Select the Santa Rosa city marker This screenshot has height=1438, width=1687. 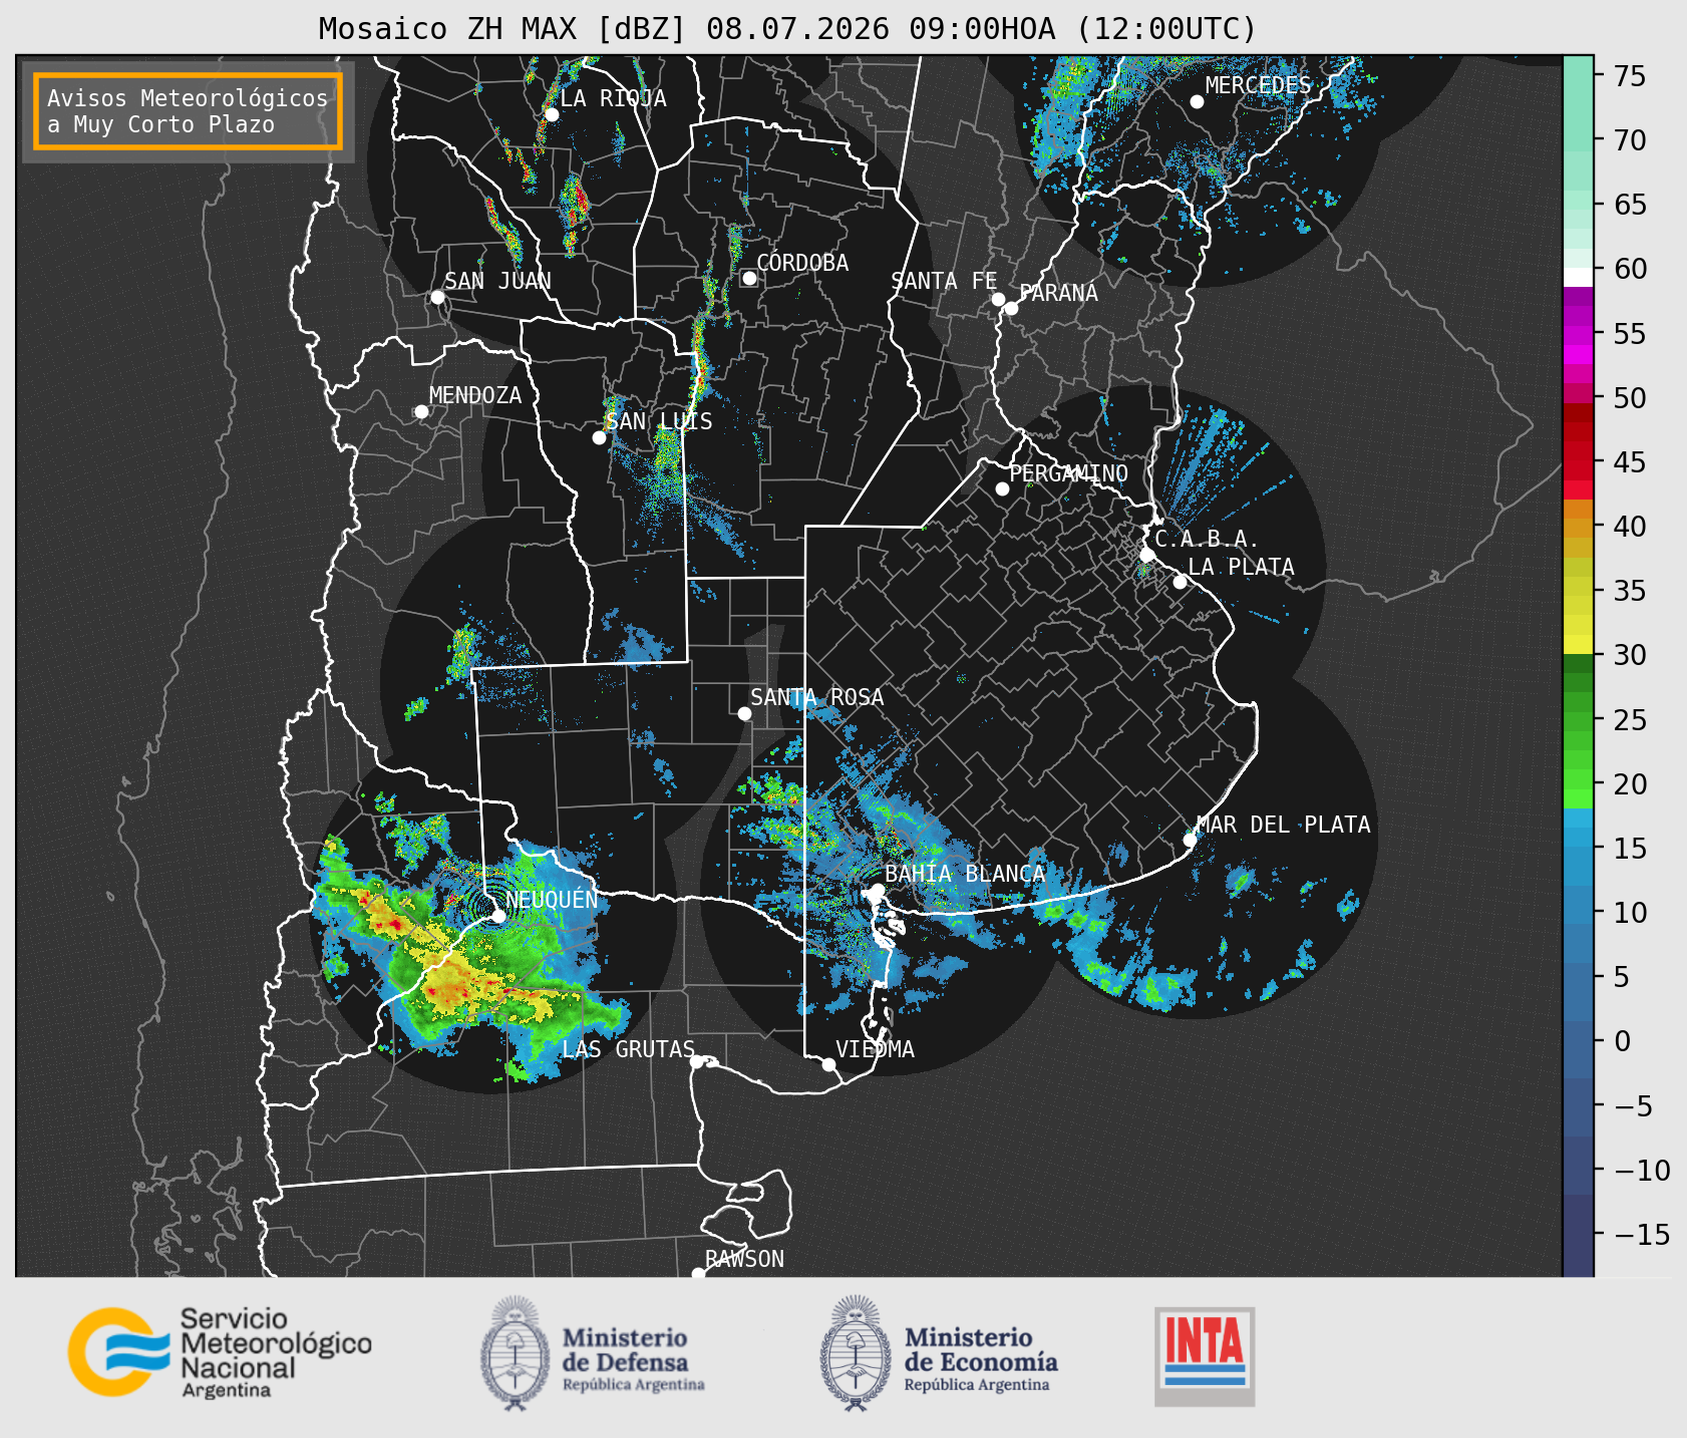coord(744,713)
